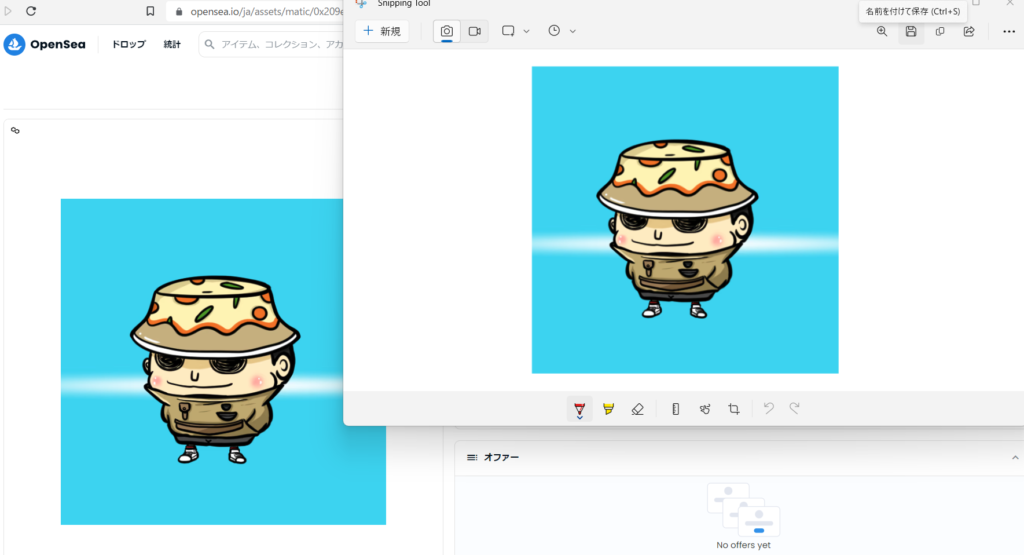Click the Redo arrow in Snipping Tool

(795, 409)
